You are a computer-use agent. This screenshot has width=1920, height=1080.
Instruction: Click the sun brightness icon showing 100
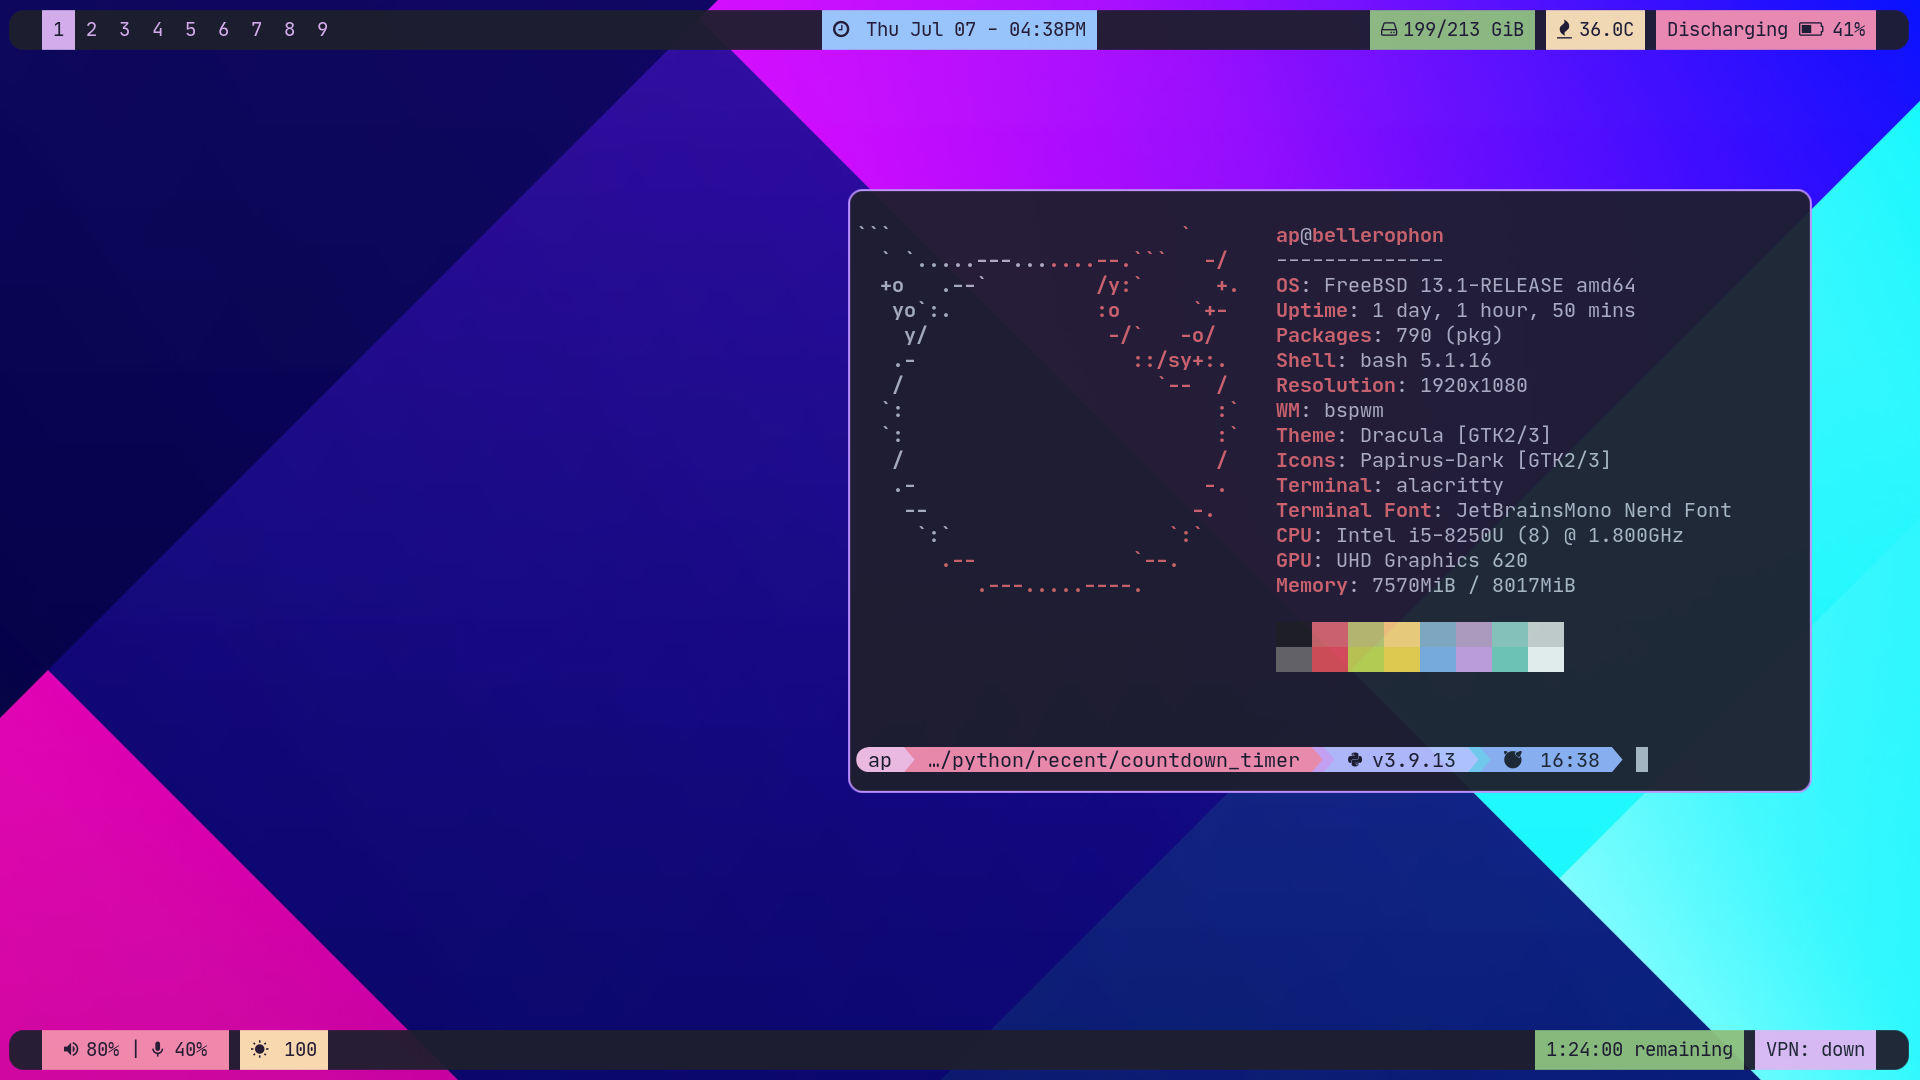[260, 1050]
